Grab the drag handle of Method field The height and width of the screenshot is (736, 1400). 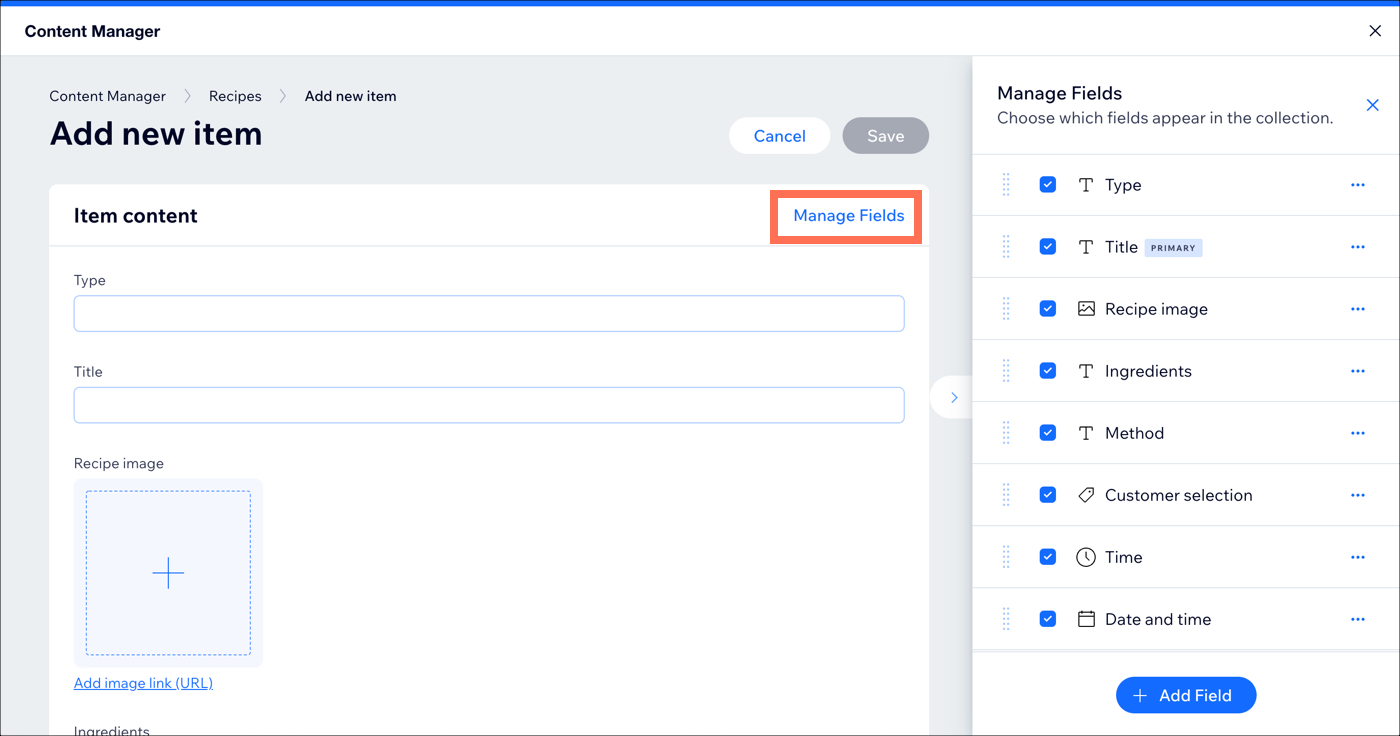[1006, 433]
